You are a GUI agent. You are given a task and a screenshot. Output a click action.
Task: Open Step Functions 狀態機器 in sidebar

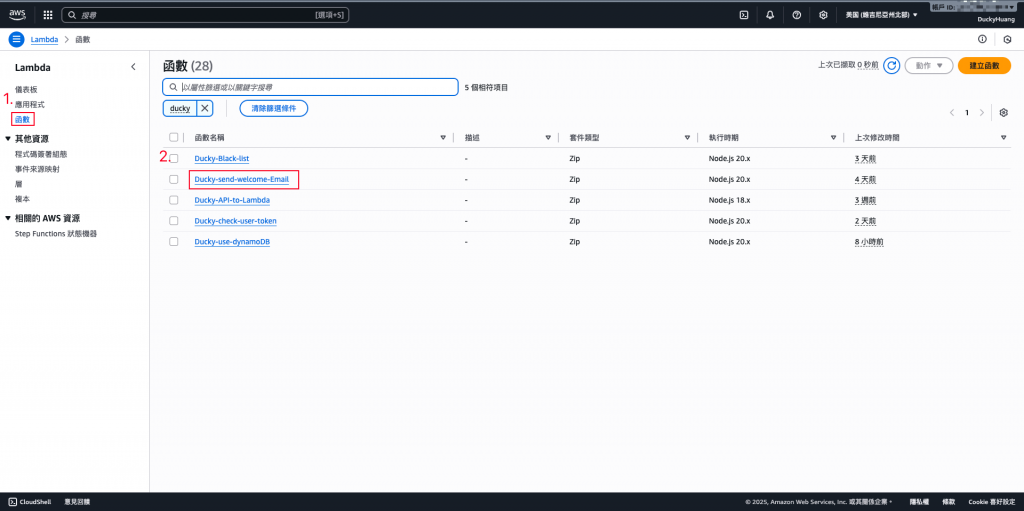(56, 233)
